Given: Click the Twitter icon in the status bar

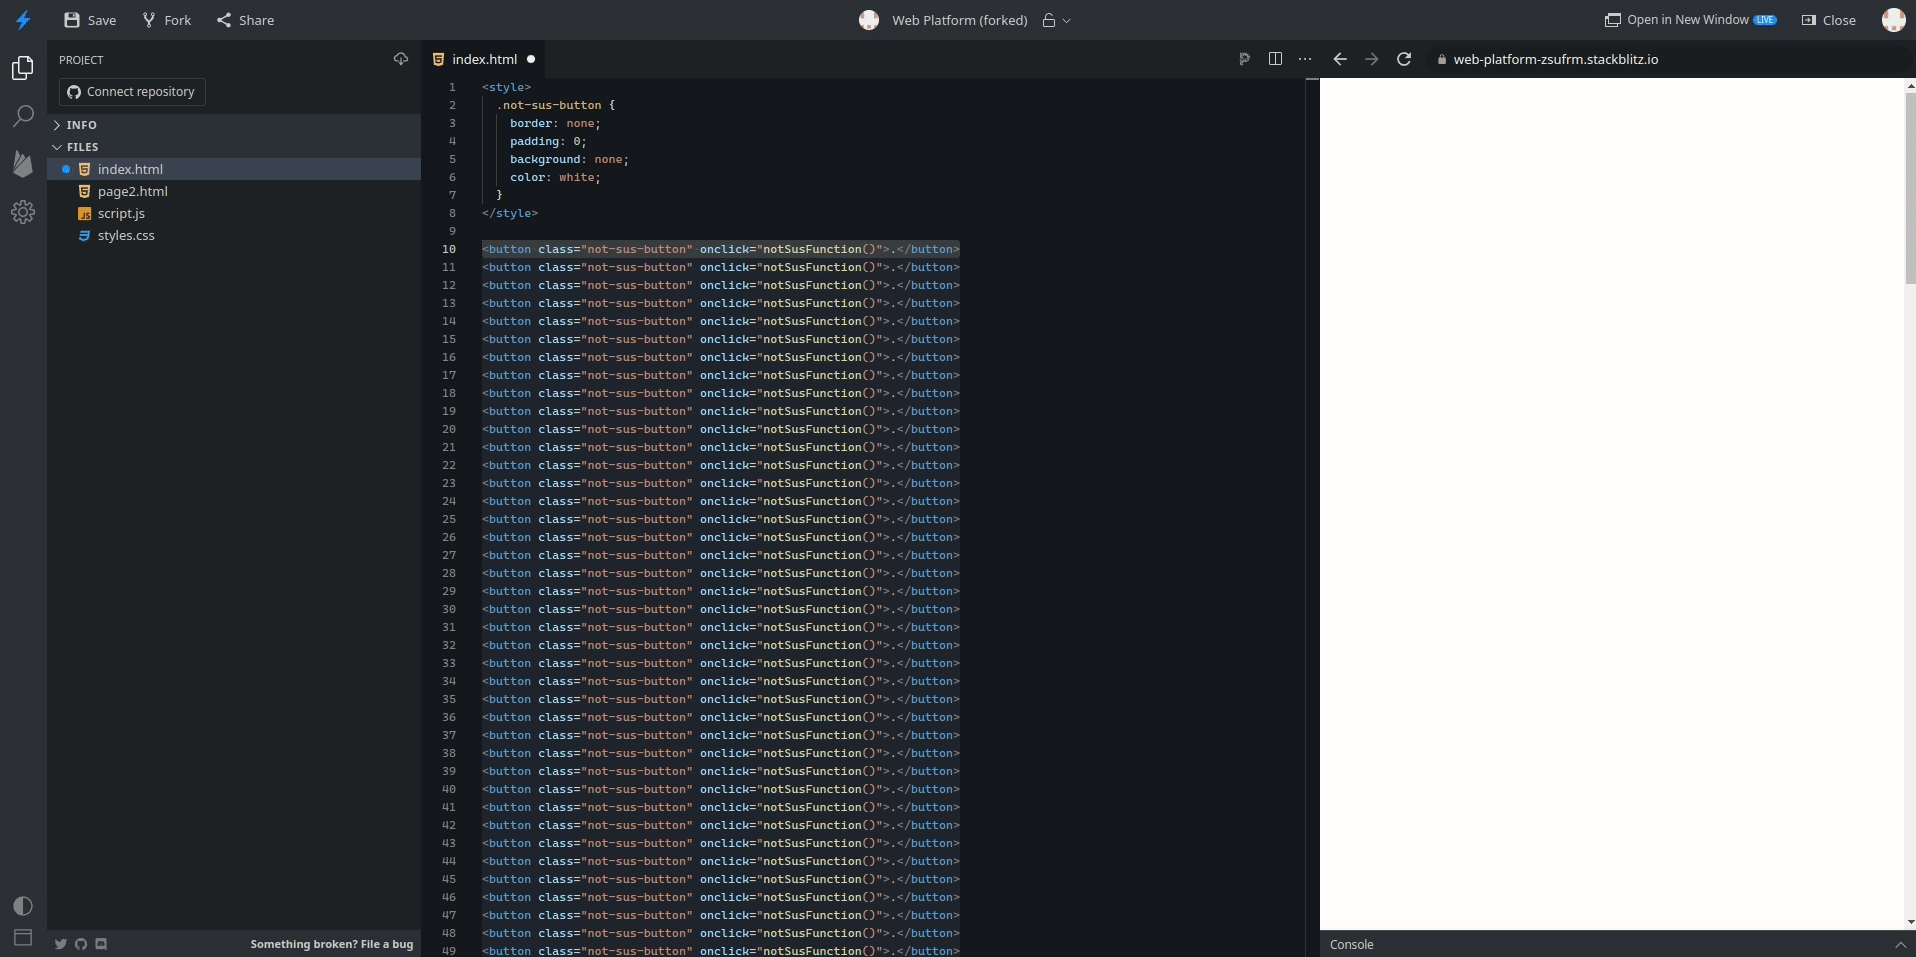Looking at the screenshot, I should click(x=60, y=944).
